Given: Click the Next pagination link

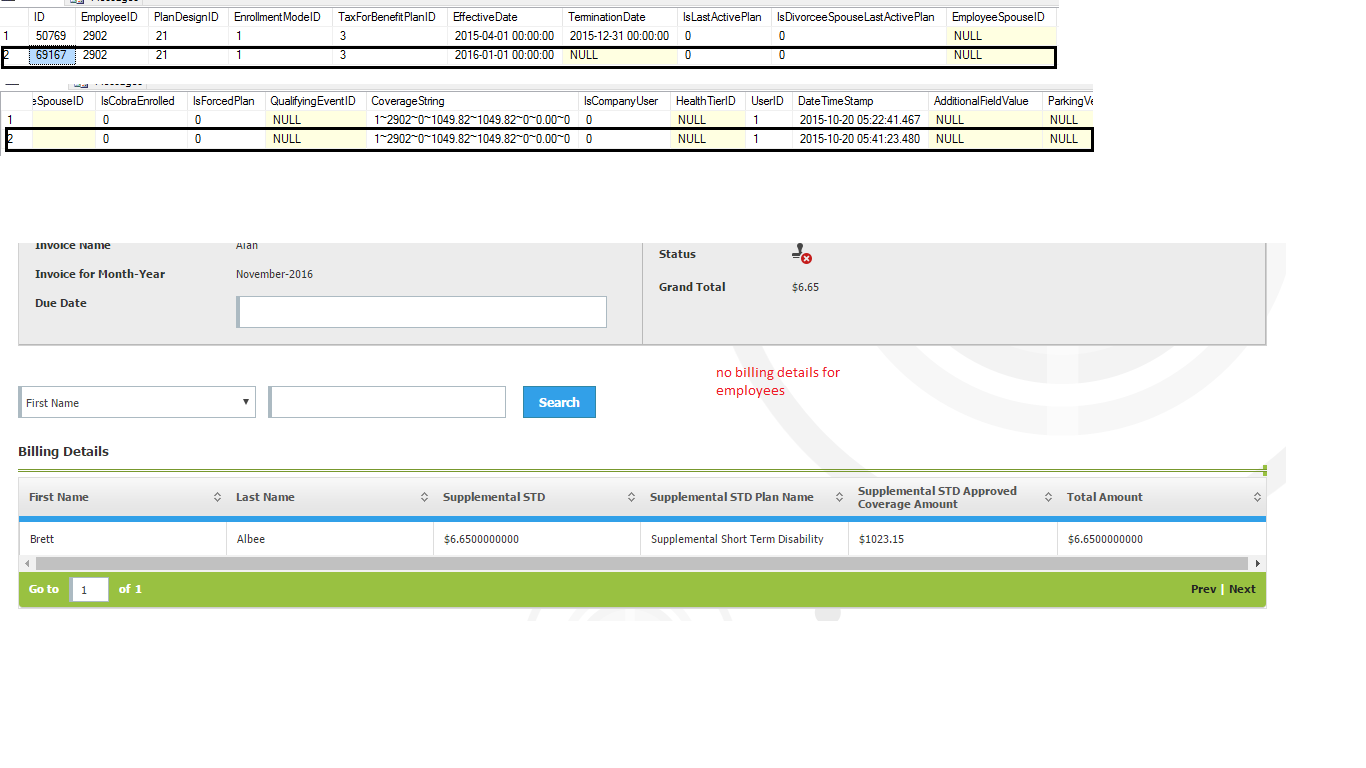Looking at the screenshot, I should pyautogui.click(x=1242, y=589).
